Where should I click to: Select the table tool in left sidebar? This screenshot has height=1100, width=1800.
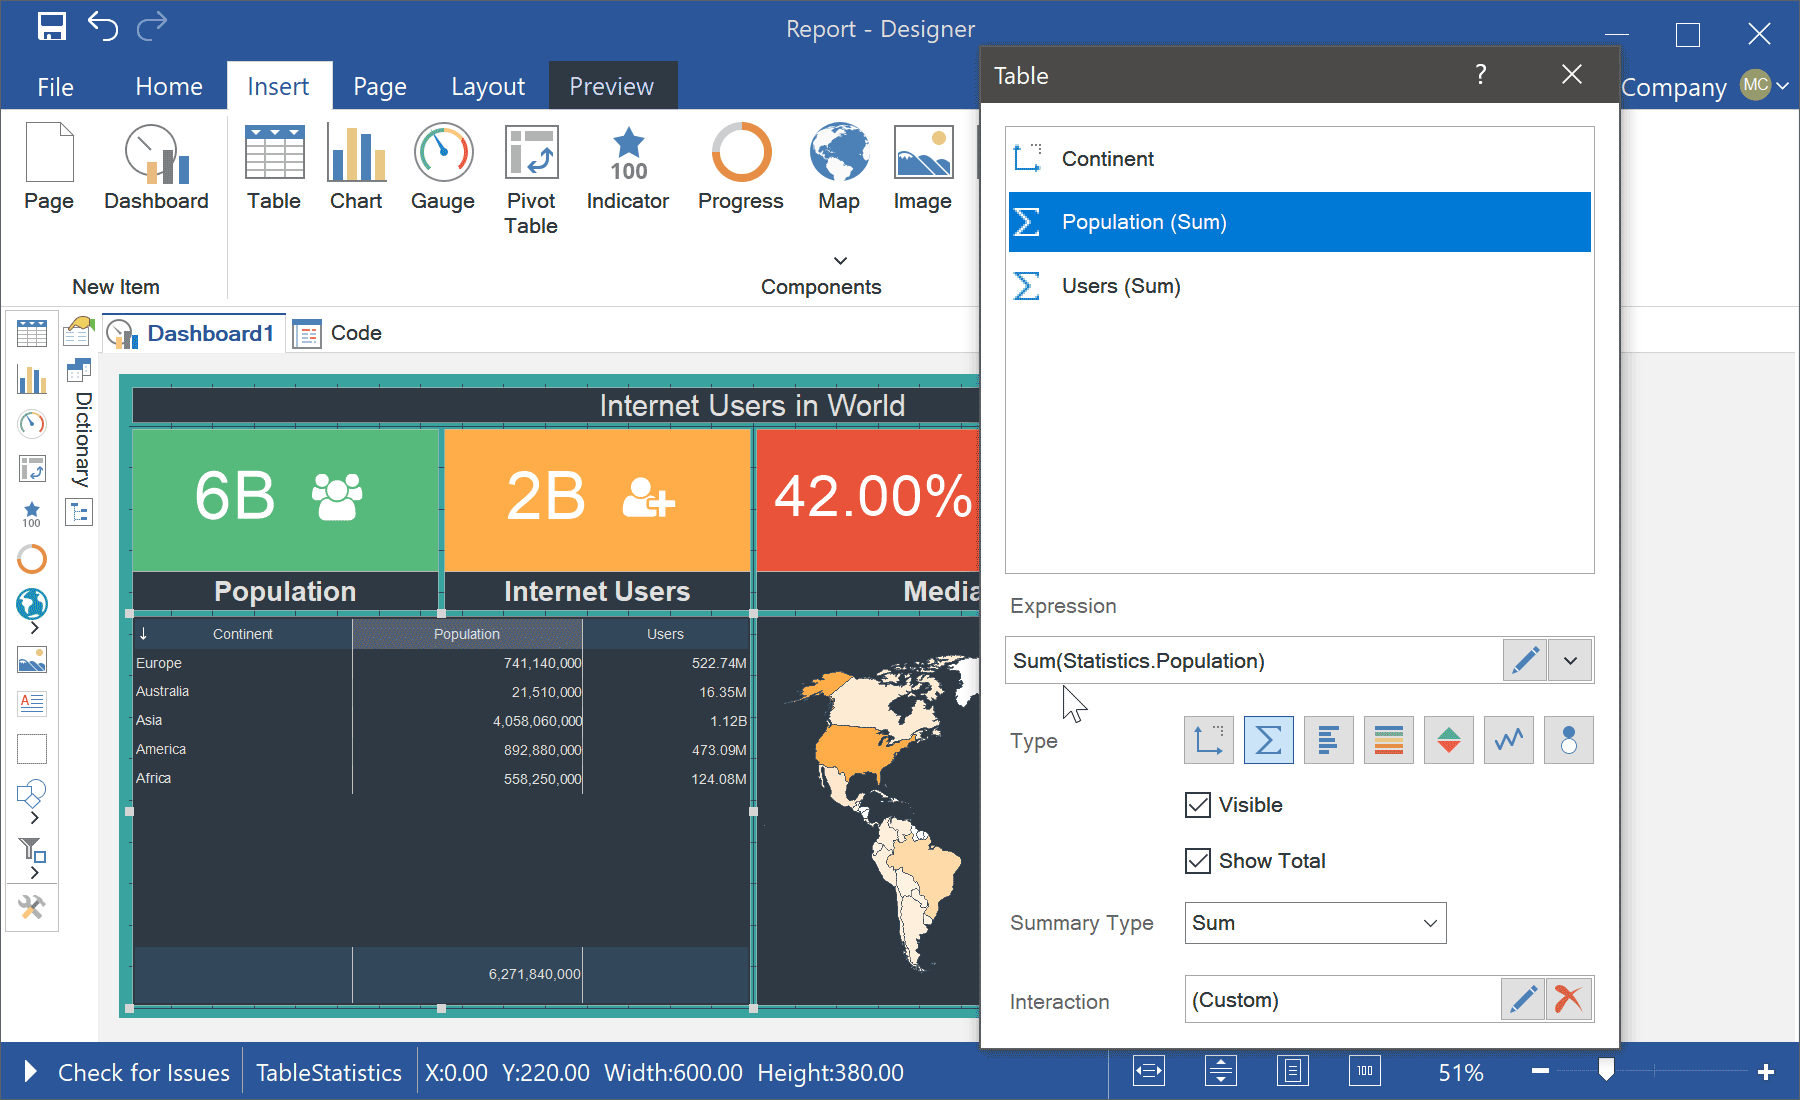tap(32, 334)
